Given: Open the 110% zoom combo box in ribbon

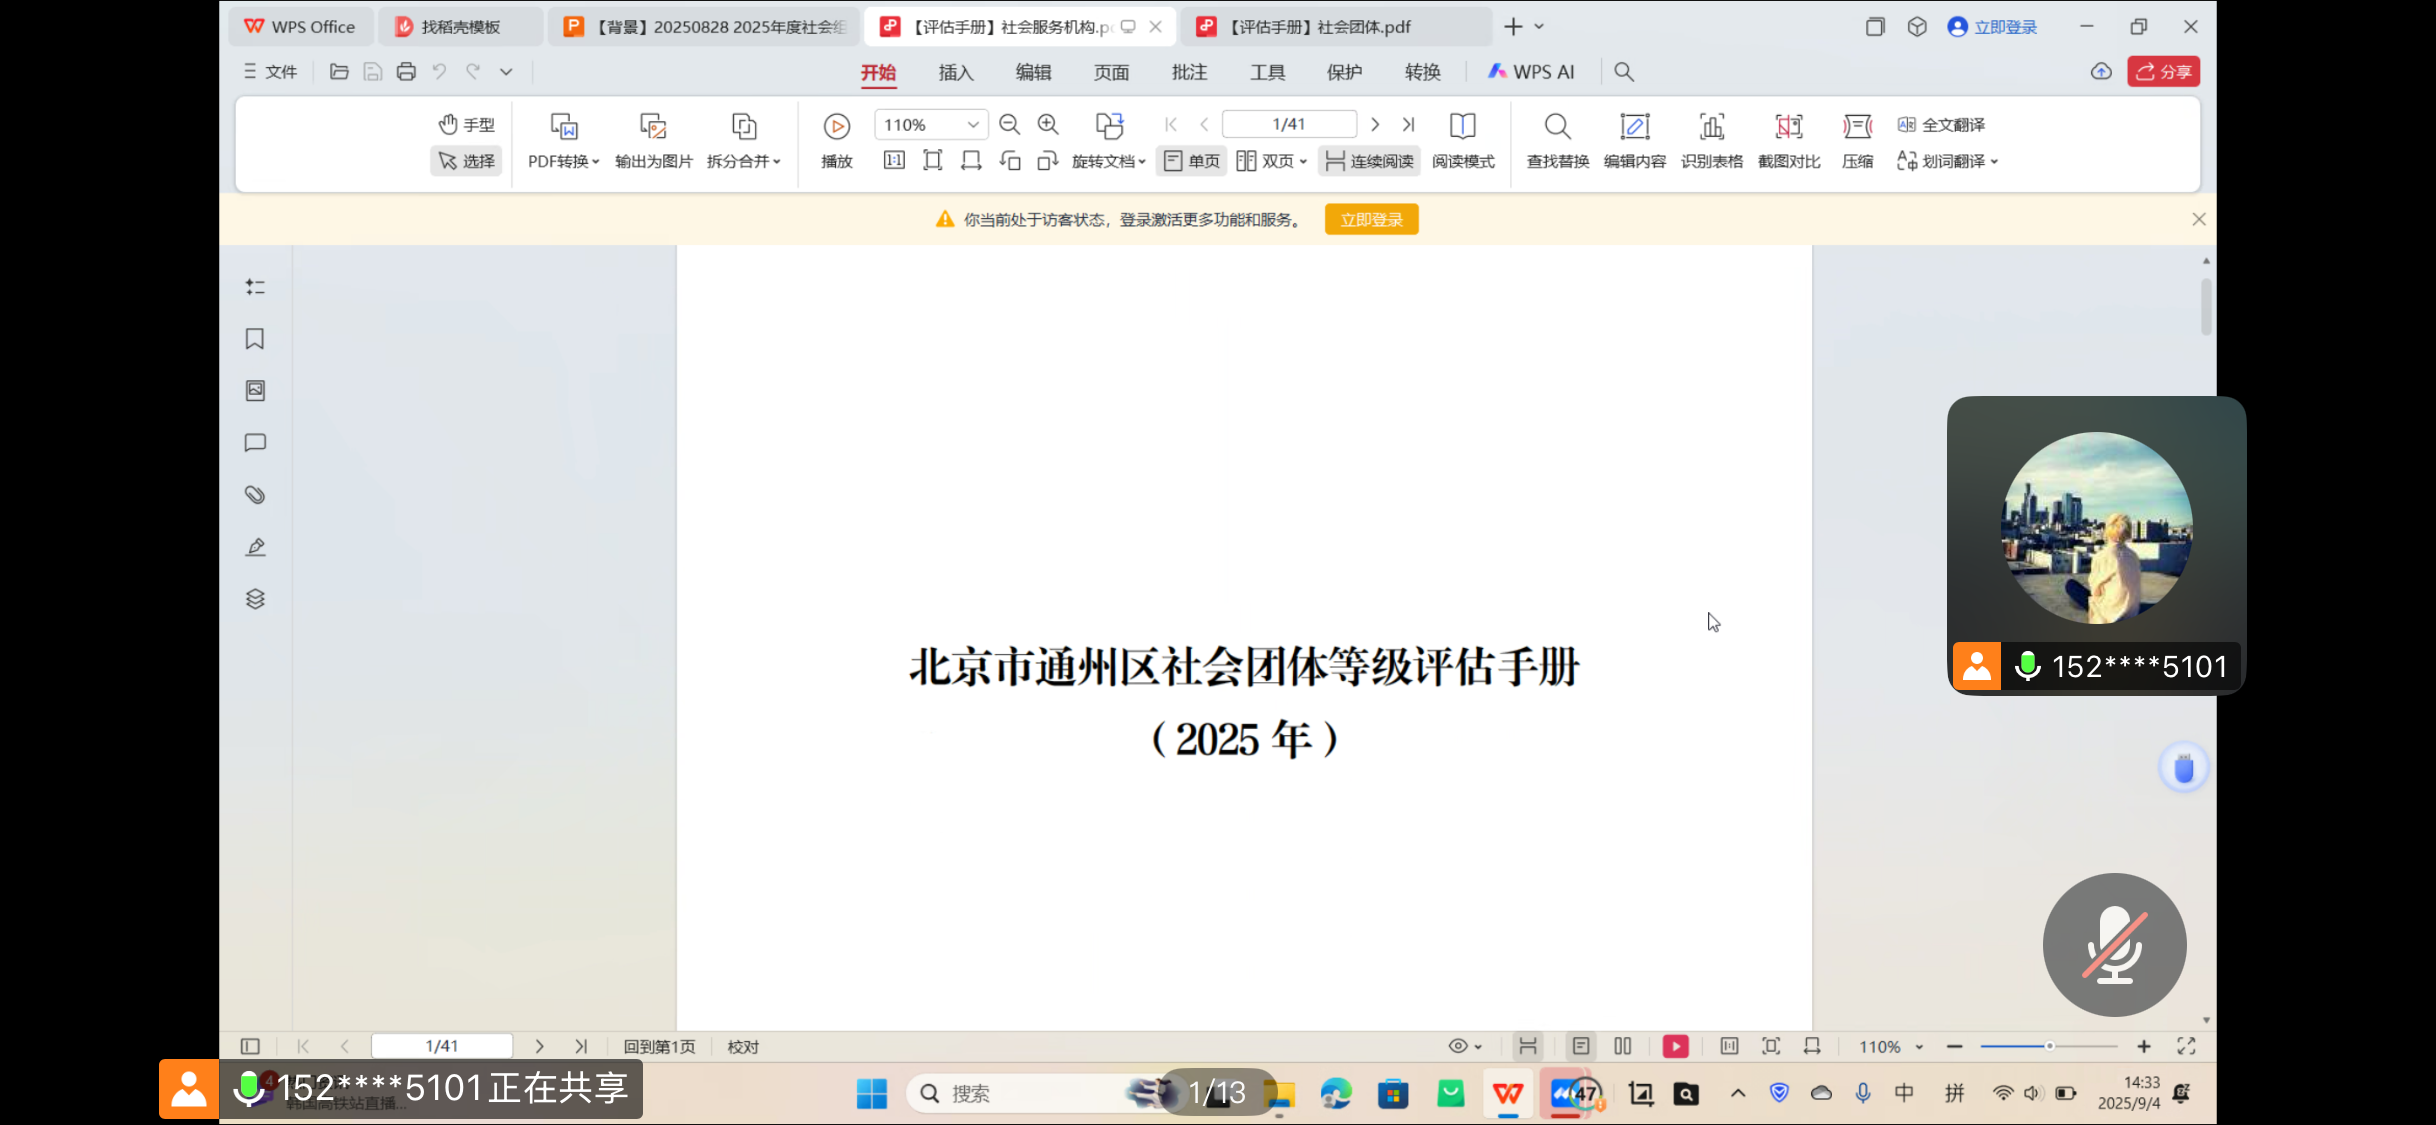Looking at the screenshot, I should click(x=930, y=125).
